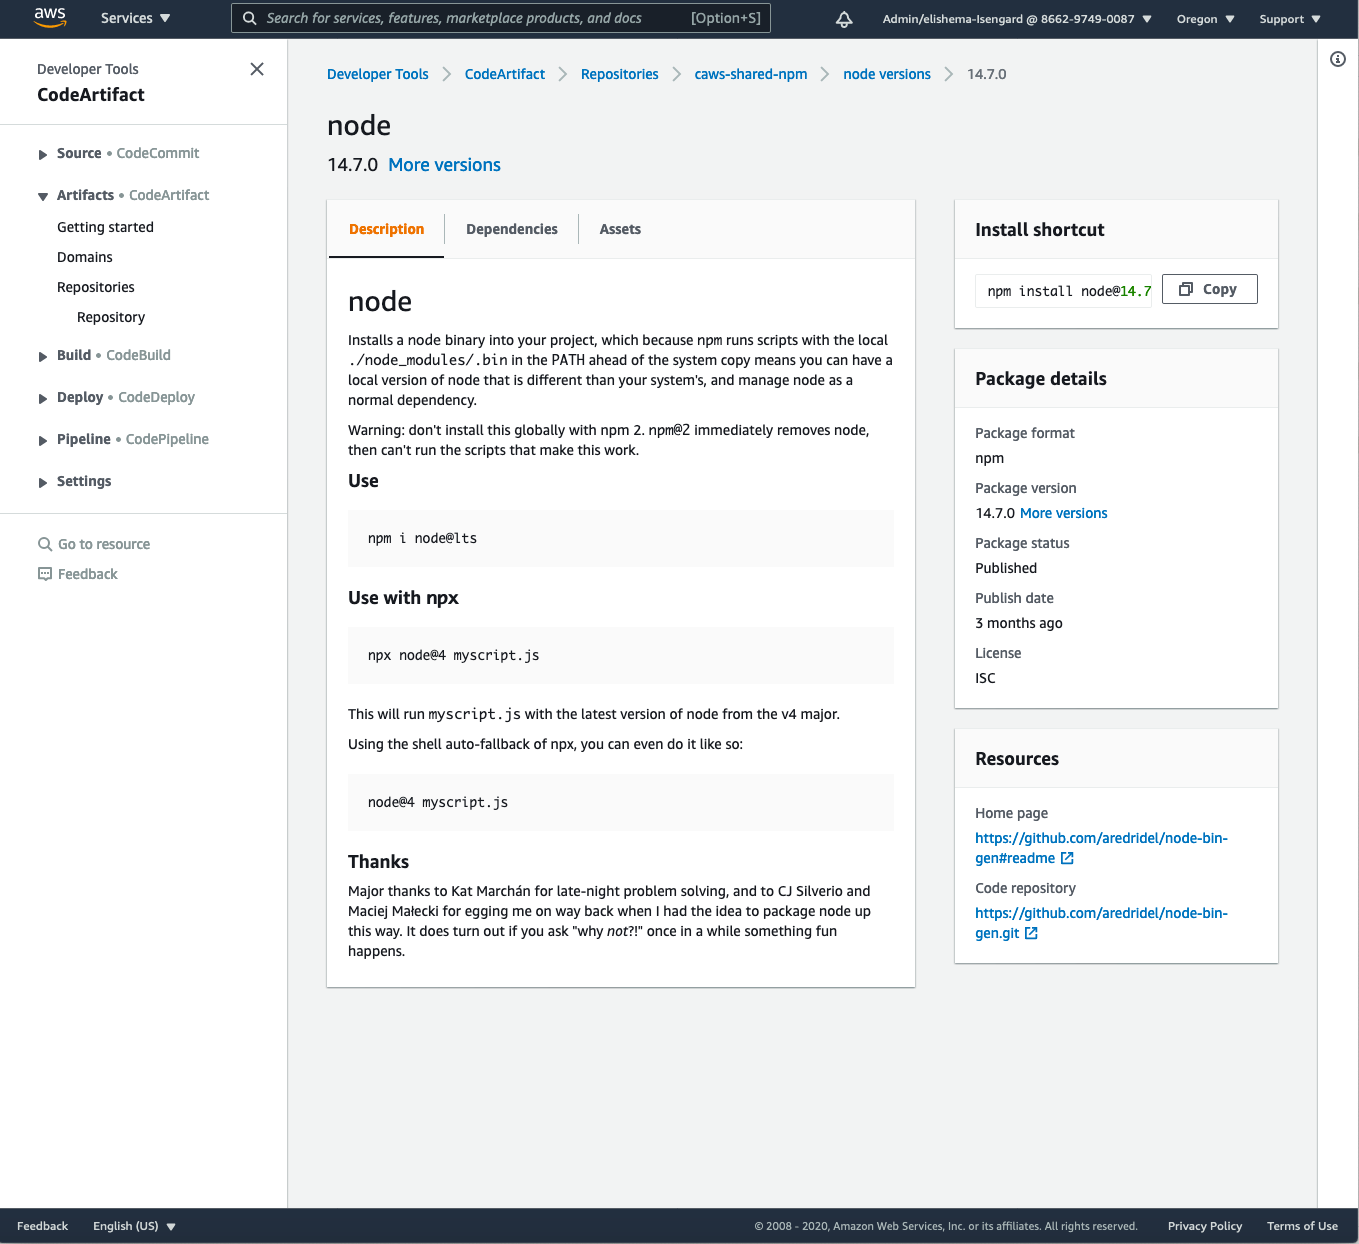Screen dimensions: 1359x1244
Task: Click node versions breadcrumb link
Action: [x=887, y=74]
